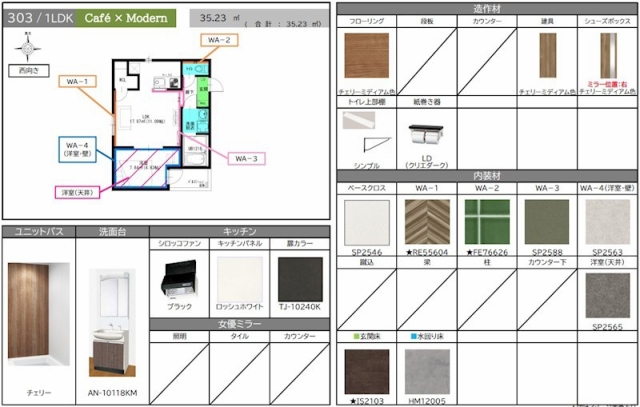The image size is (640, 407).
Task: Select the LD toilet paper holder image
Action: point(427,135)
